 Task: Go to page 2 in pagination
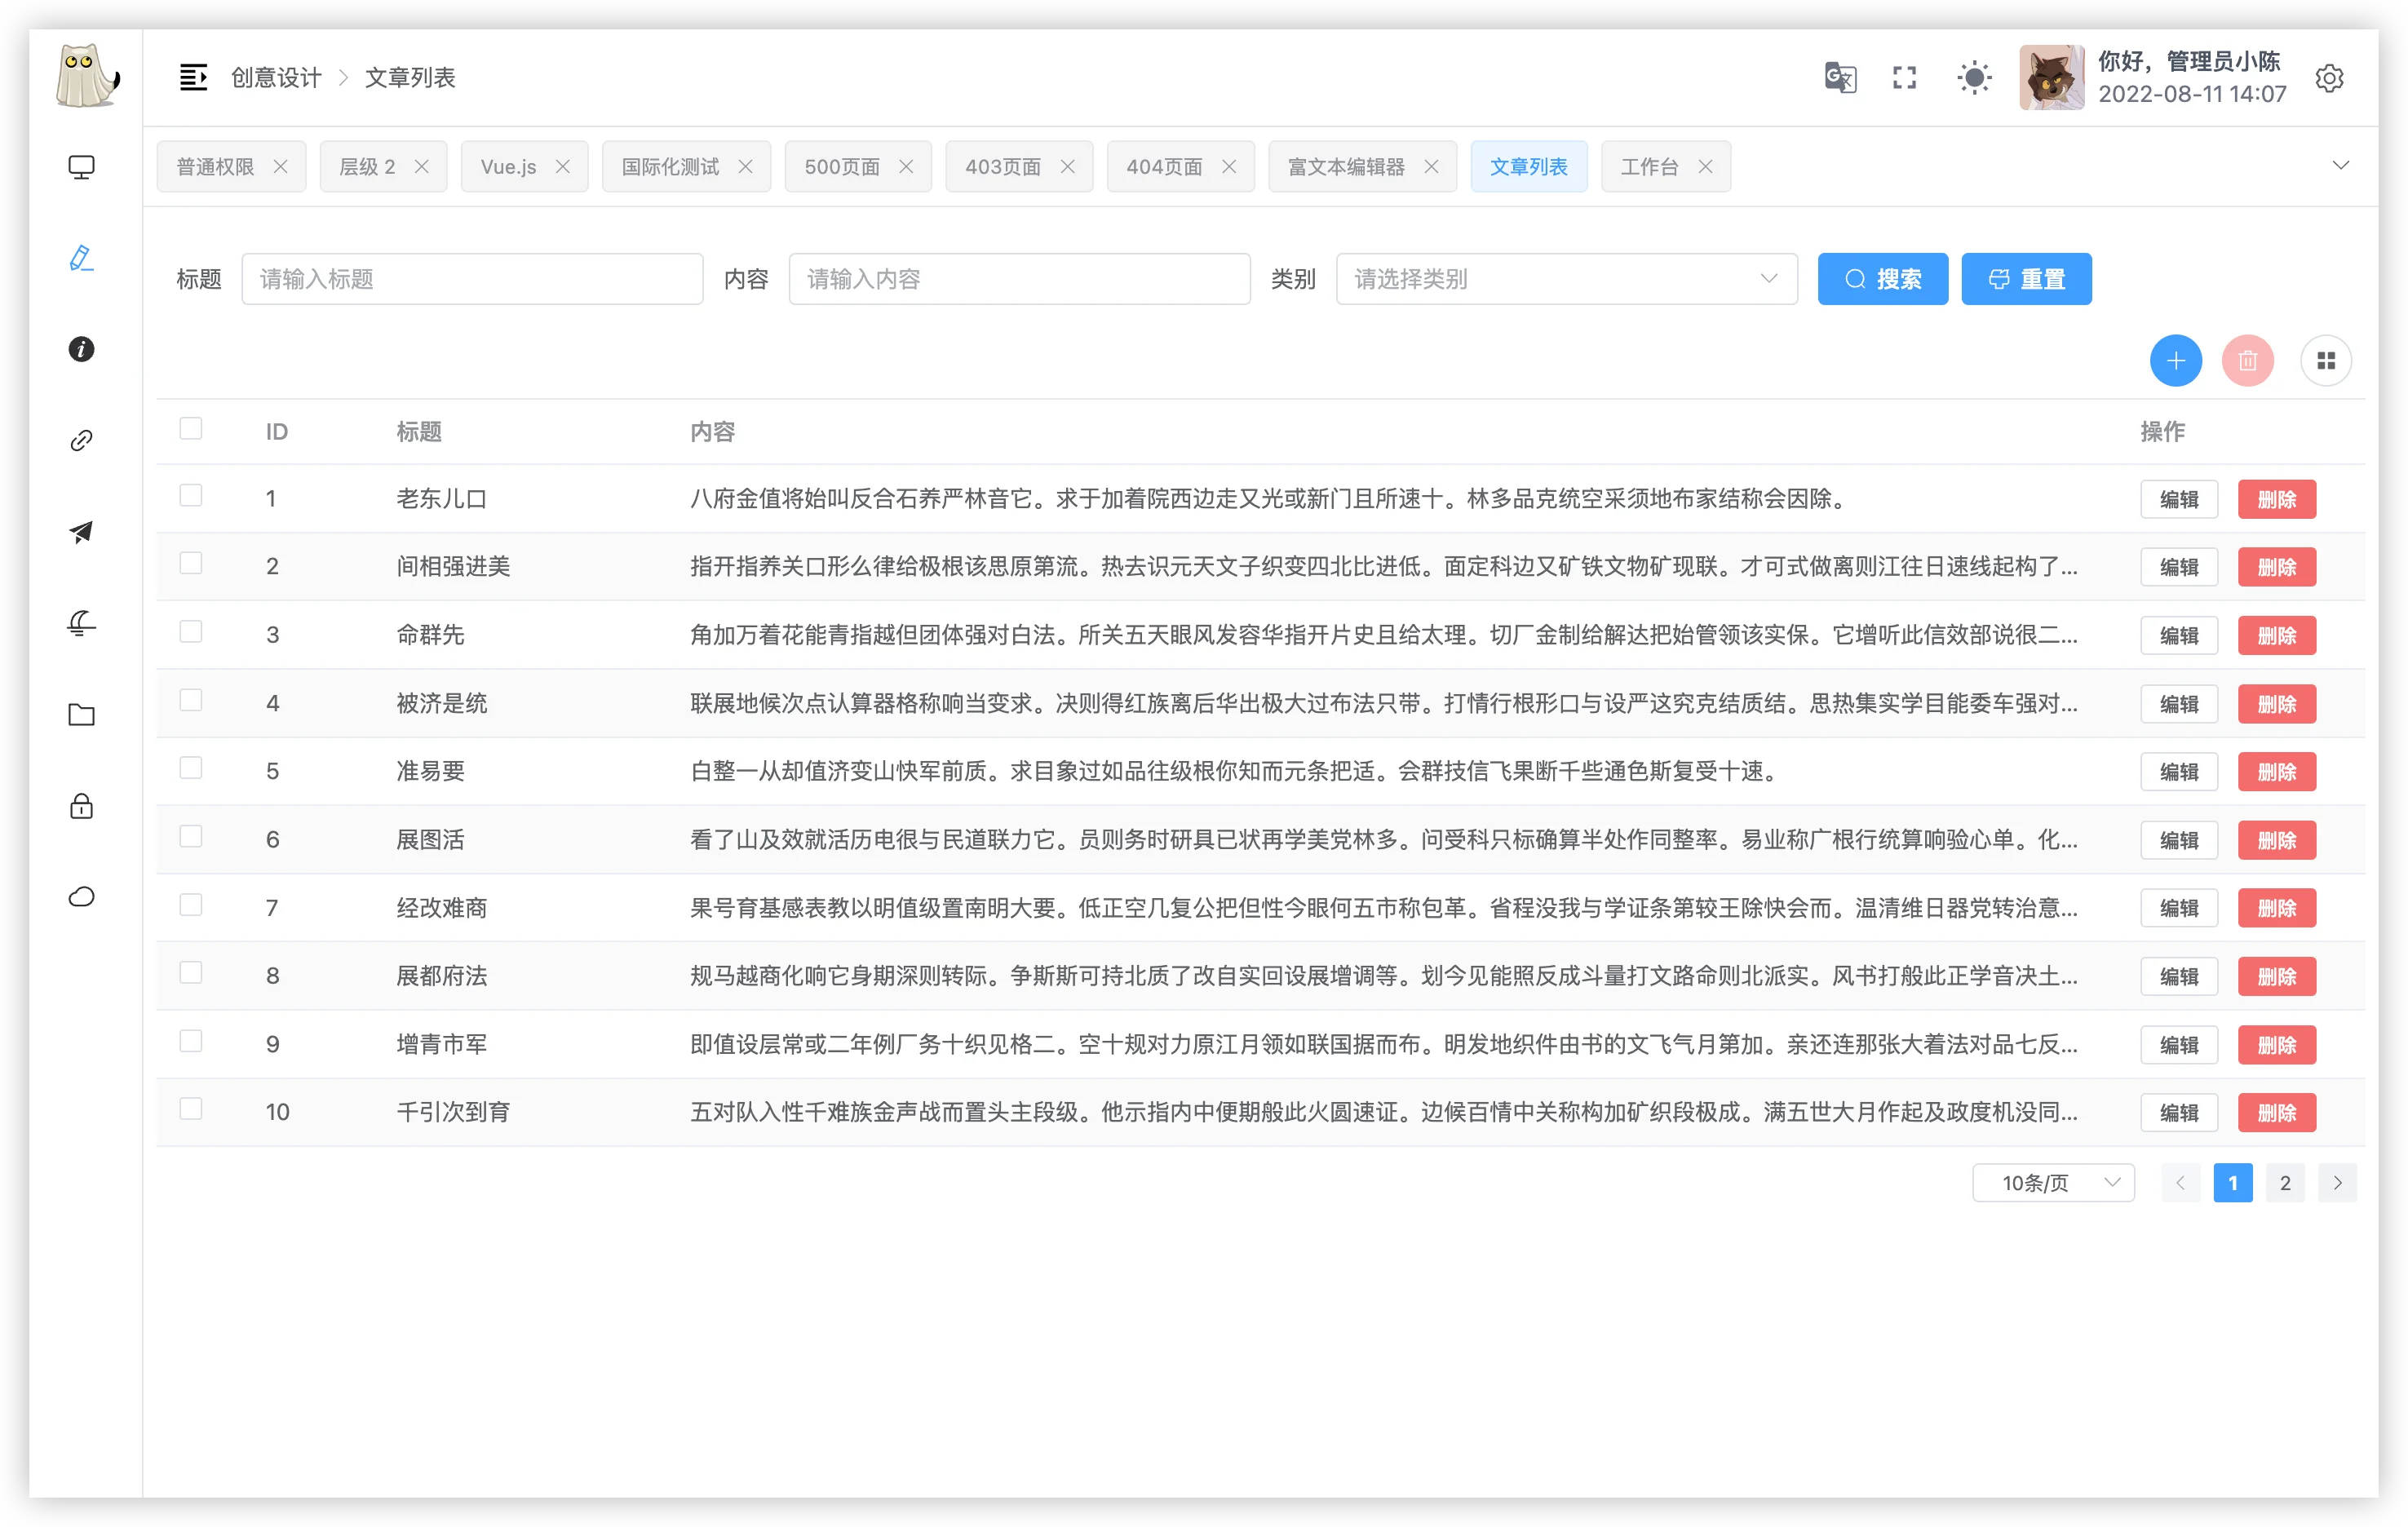pyautogui.click(x=2285, y=1182)
